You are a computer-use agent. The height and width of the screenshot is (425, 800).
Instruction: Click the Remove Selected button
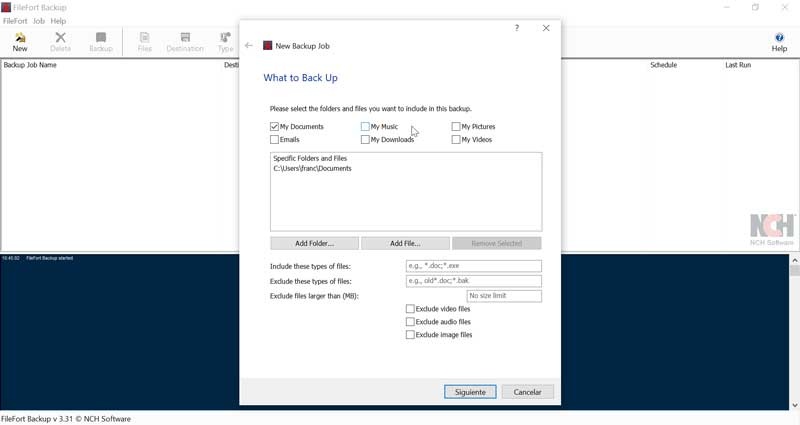click(496, 243)
